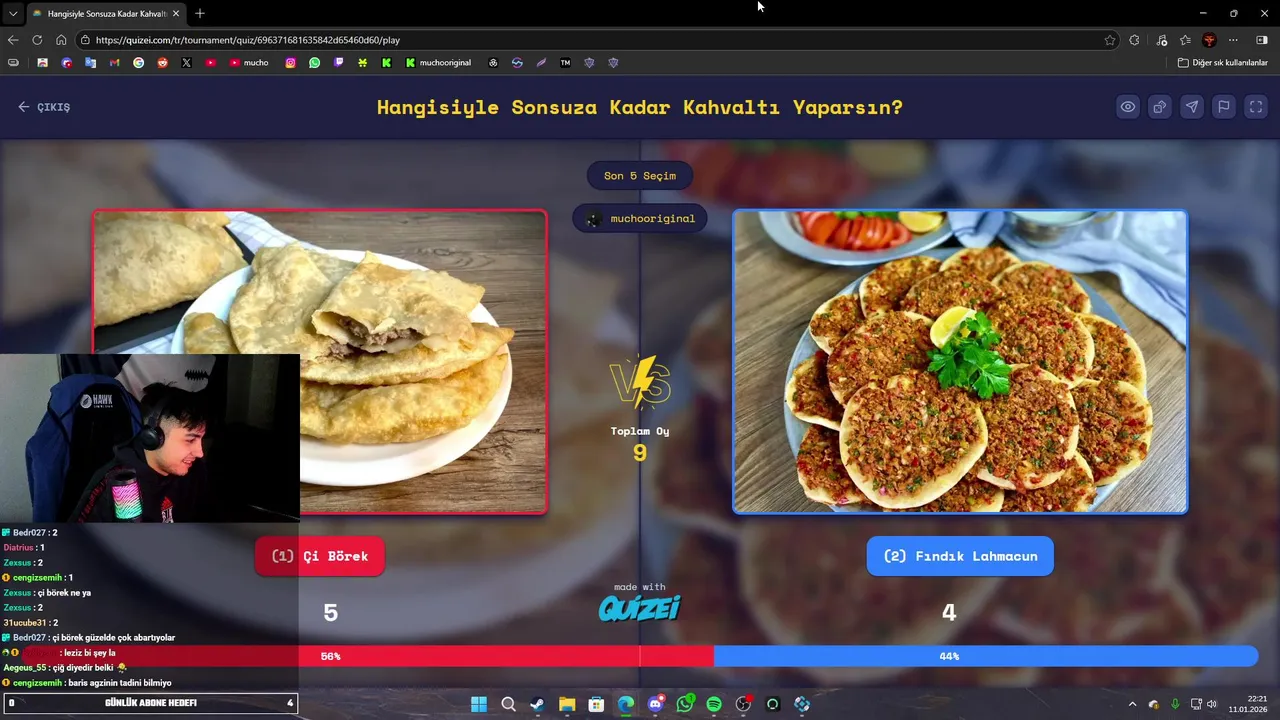
Task: Open browser extensions puzzle icon
Action: 1134,40
